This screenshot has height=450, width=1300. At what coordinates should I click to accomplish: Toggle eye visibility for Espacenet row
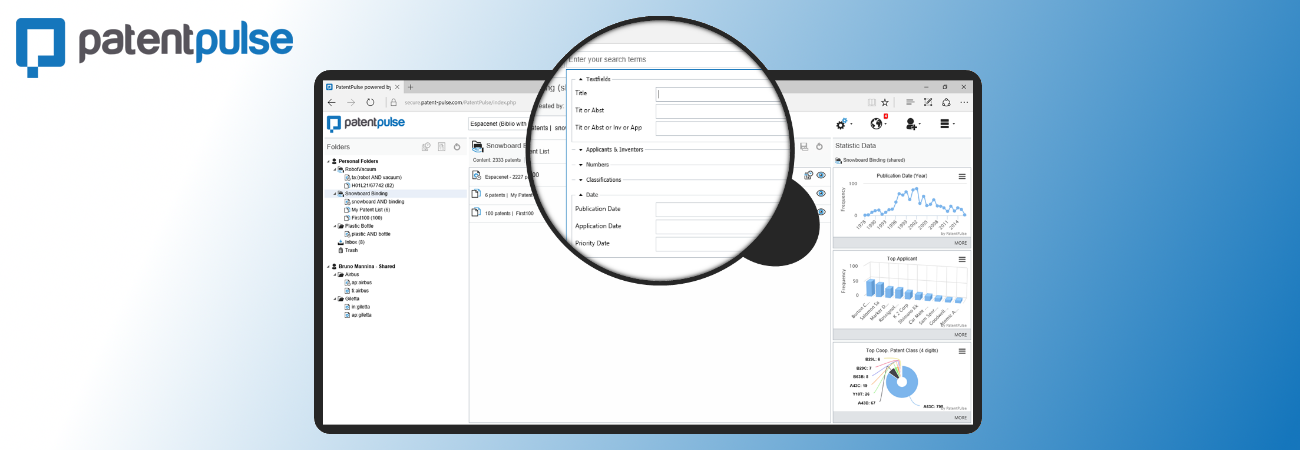click(x=821, y=175)
